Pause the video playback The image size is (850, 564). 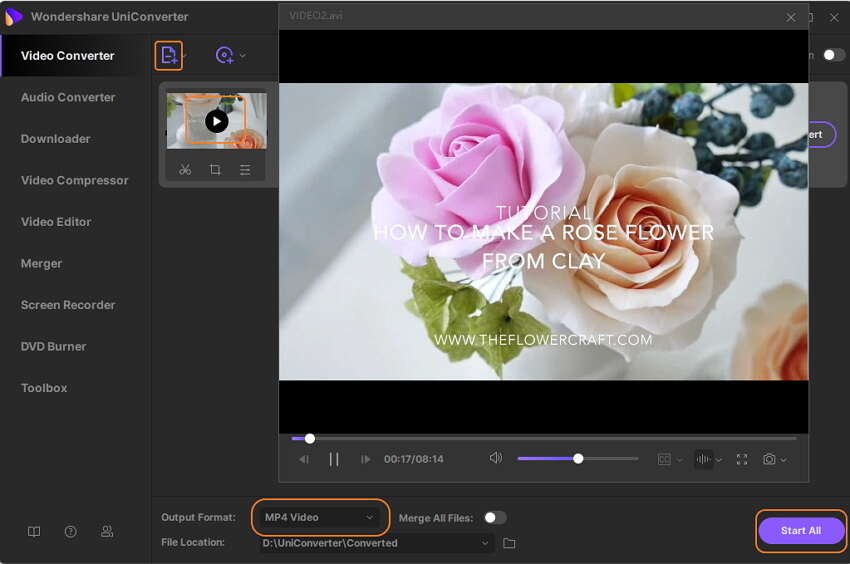point(334,460)
